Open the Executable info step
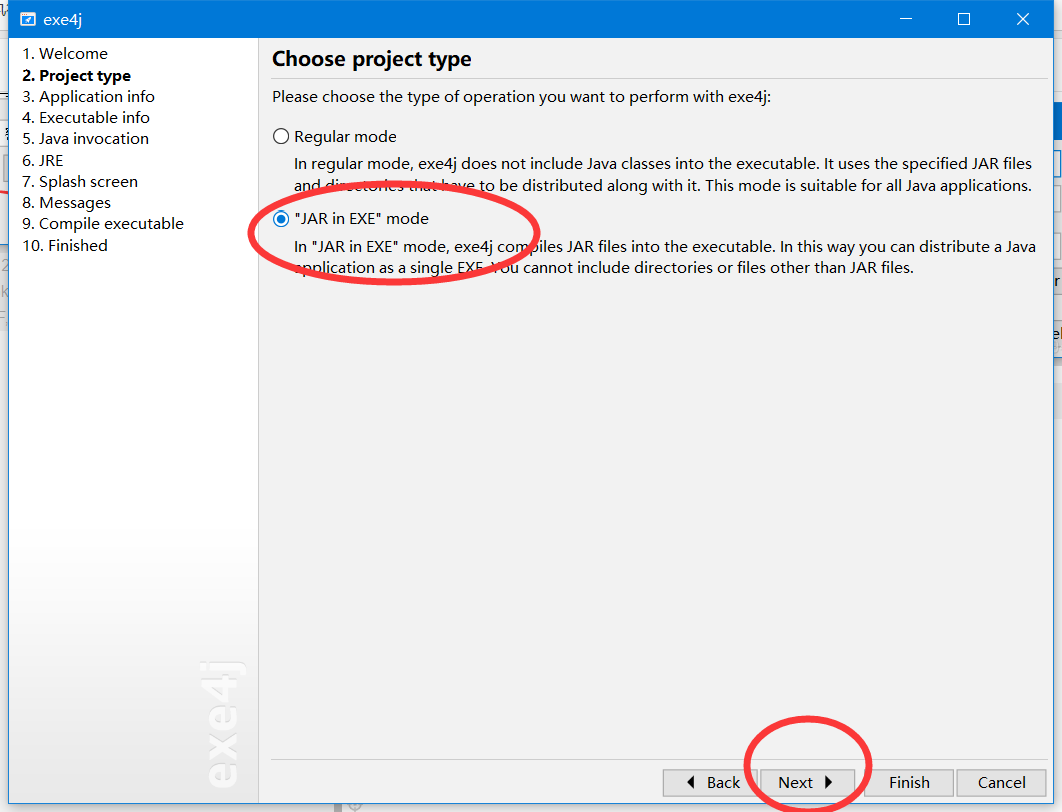The height and width of the screenshot is (812, 1062). point(86,117)
